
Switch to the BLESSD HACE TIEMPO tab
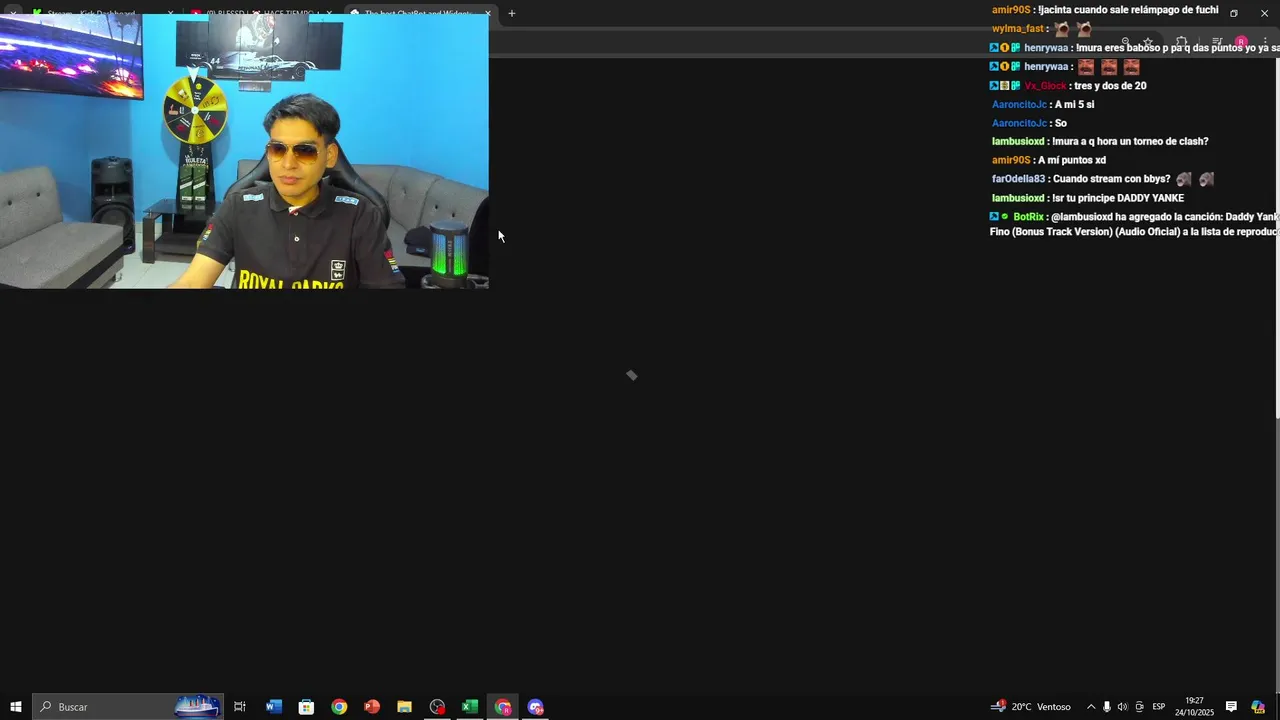click(260, 14)
